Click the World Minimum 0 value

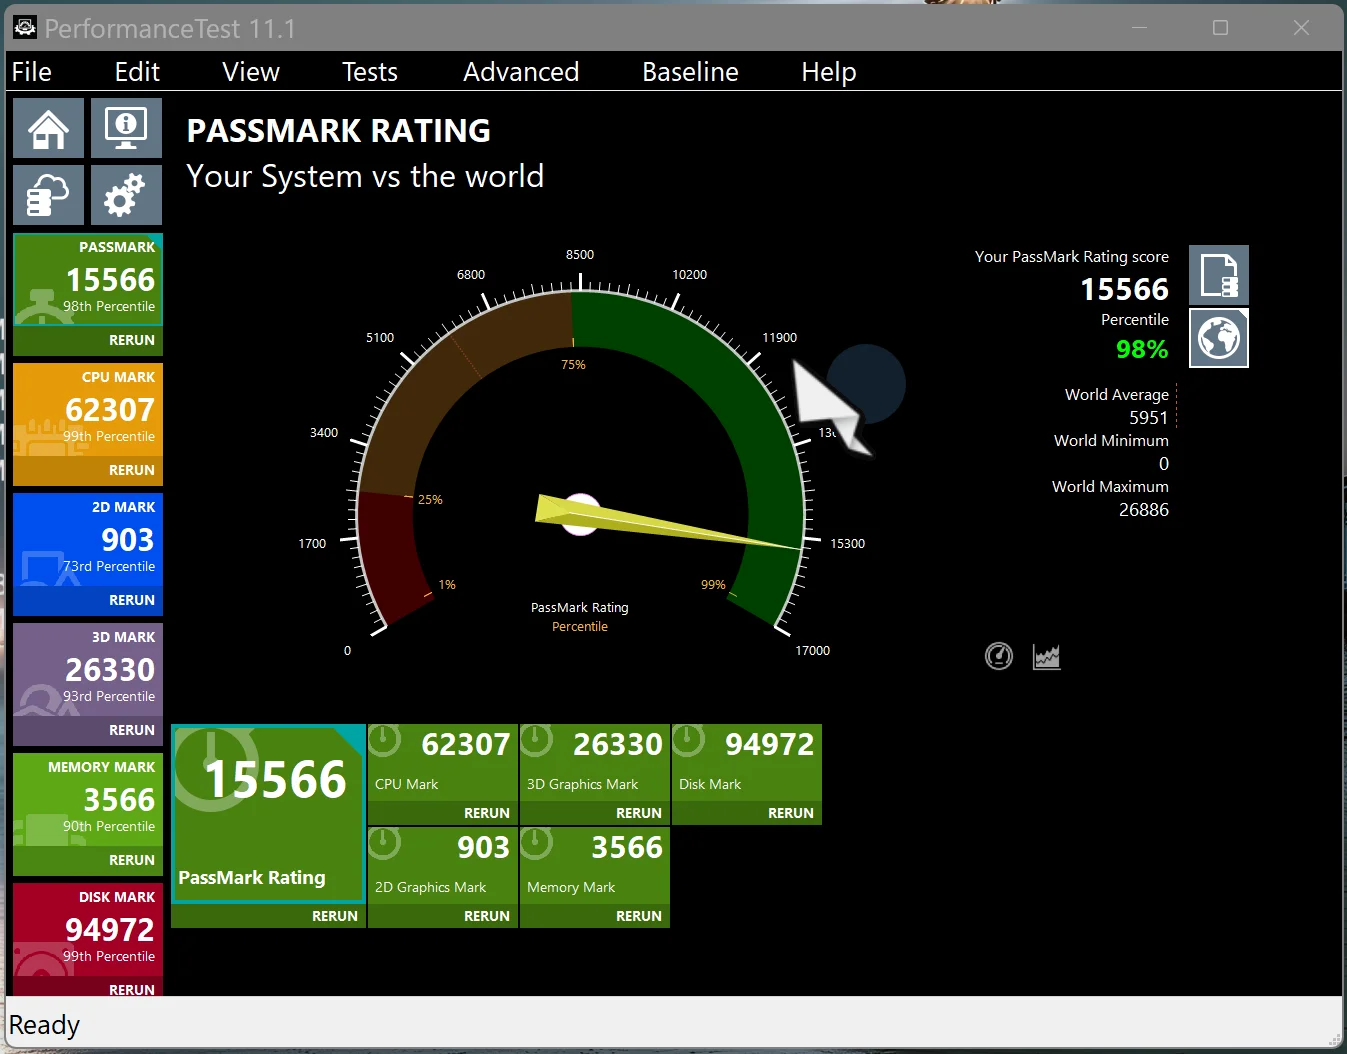(1164, 464)
